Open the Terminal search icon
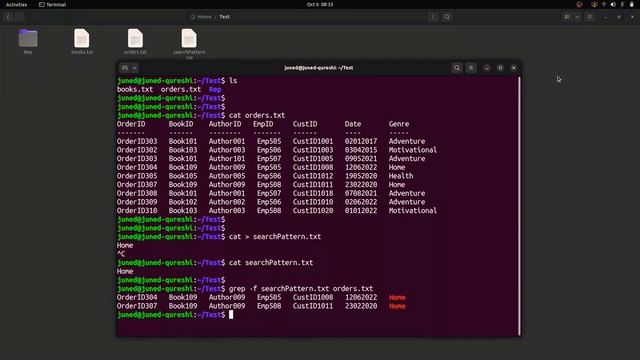Viewport: 640px width, 360px height. [457, 68]
